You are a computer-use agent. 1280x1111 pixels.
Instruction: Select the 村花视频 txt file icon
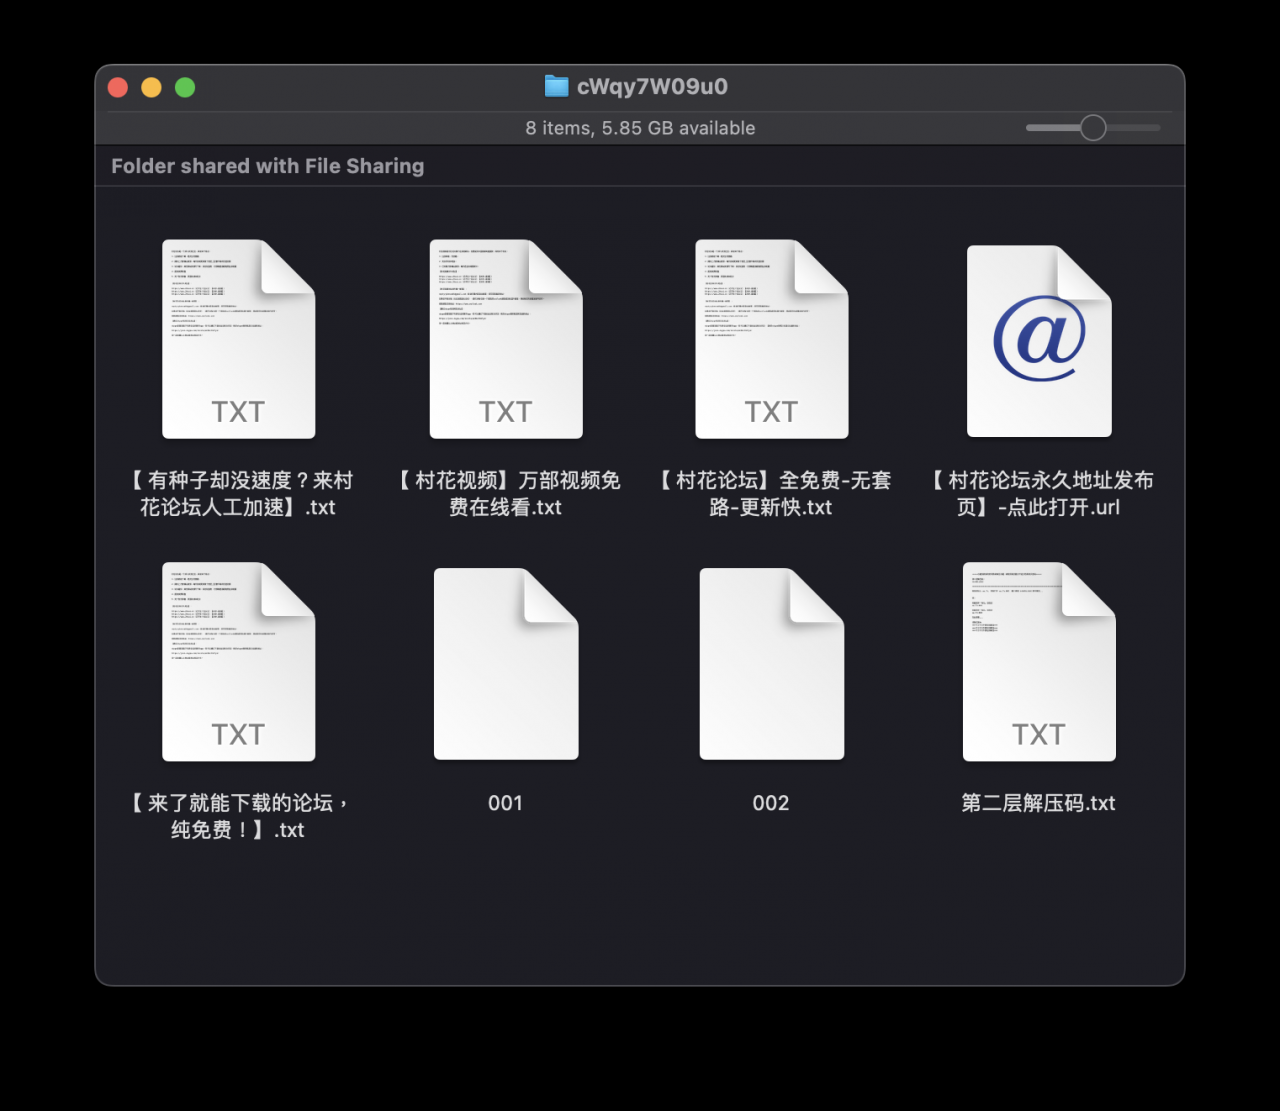(505, 339)
